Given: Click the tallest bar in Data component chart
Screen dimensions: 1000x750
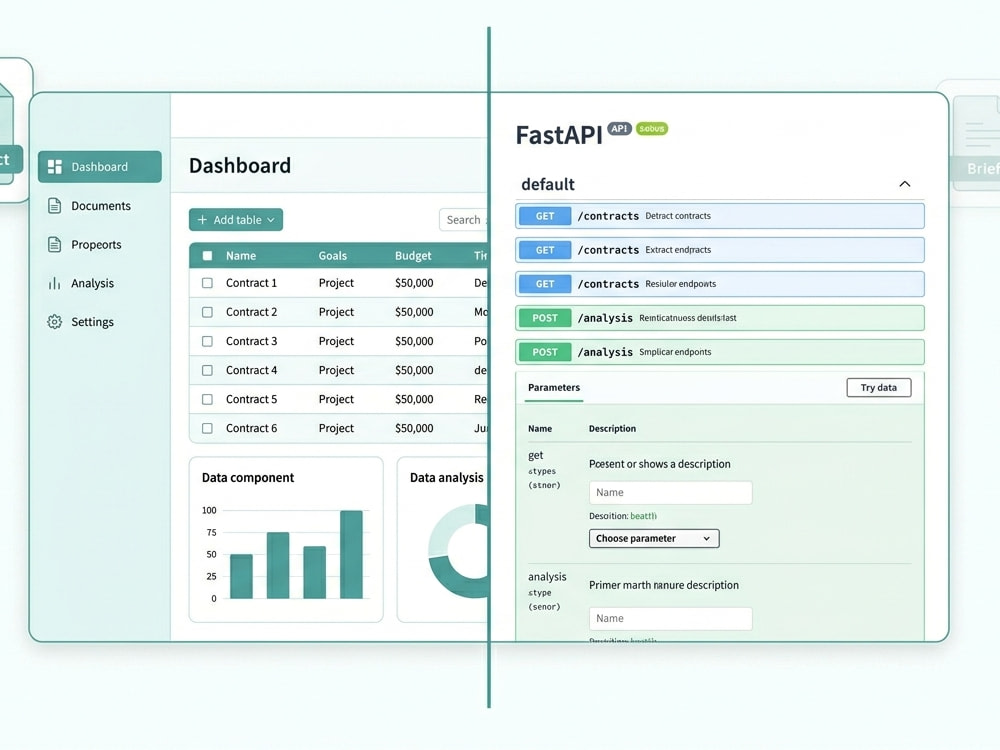Looking at the screenshot, I should [x=351, y=554].
